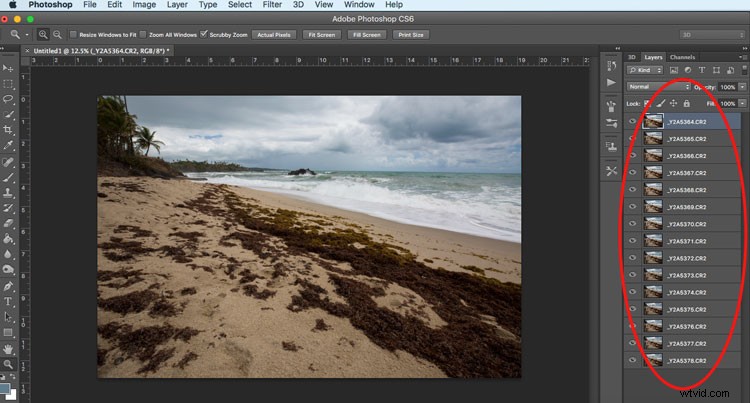The height and width of the screenshot is (403, 750).
Task: Select the Zoom tool in the toolbox
Action: point(8,364)
